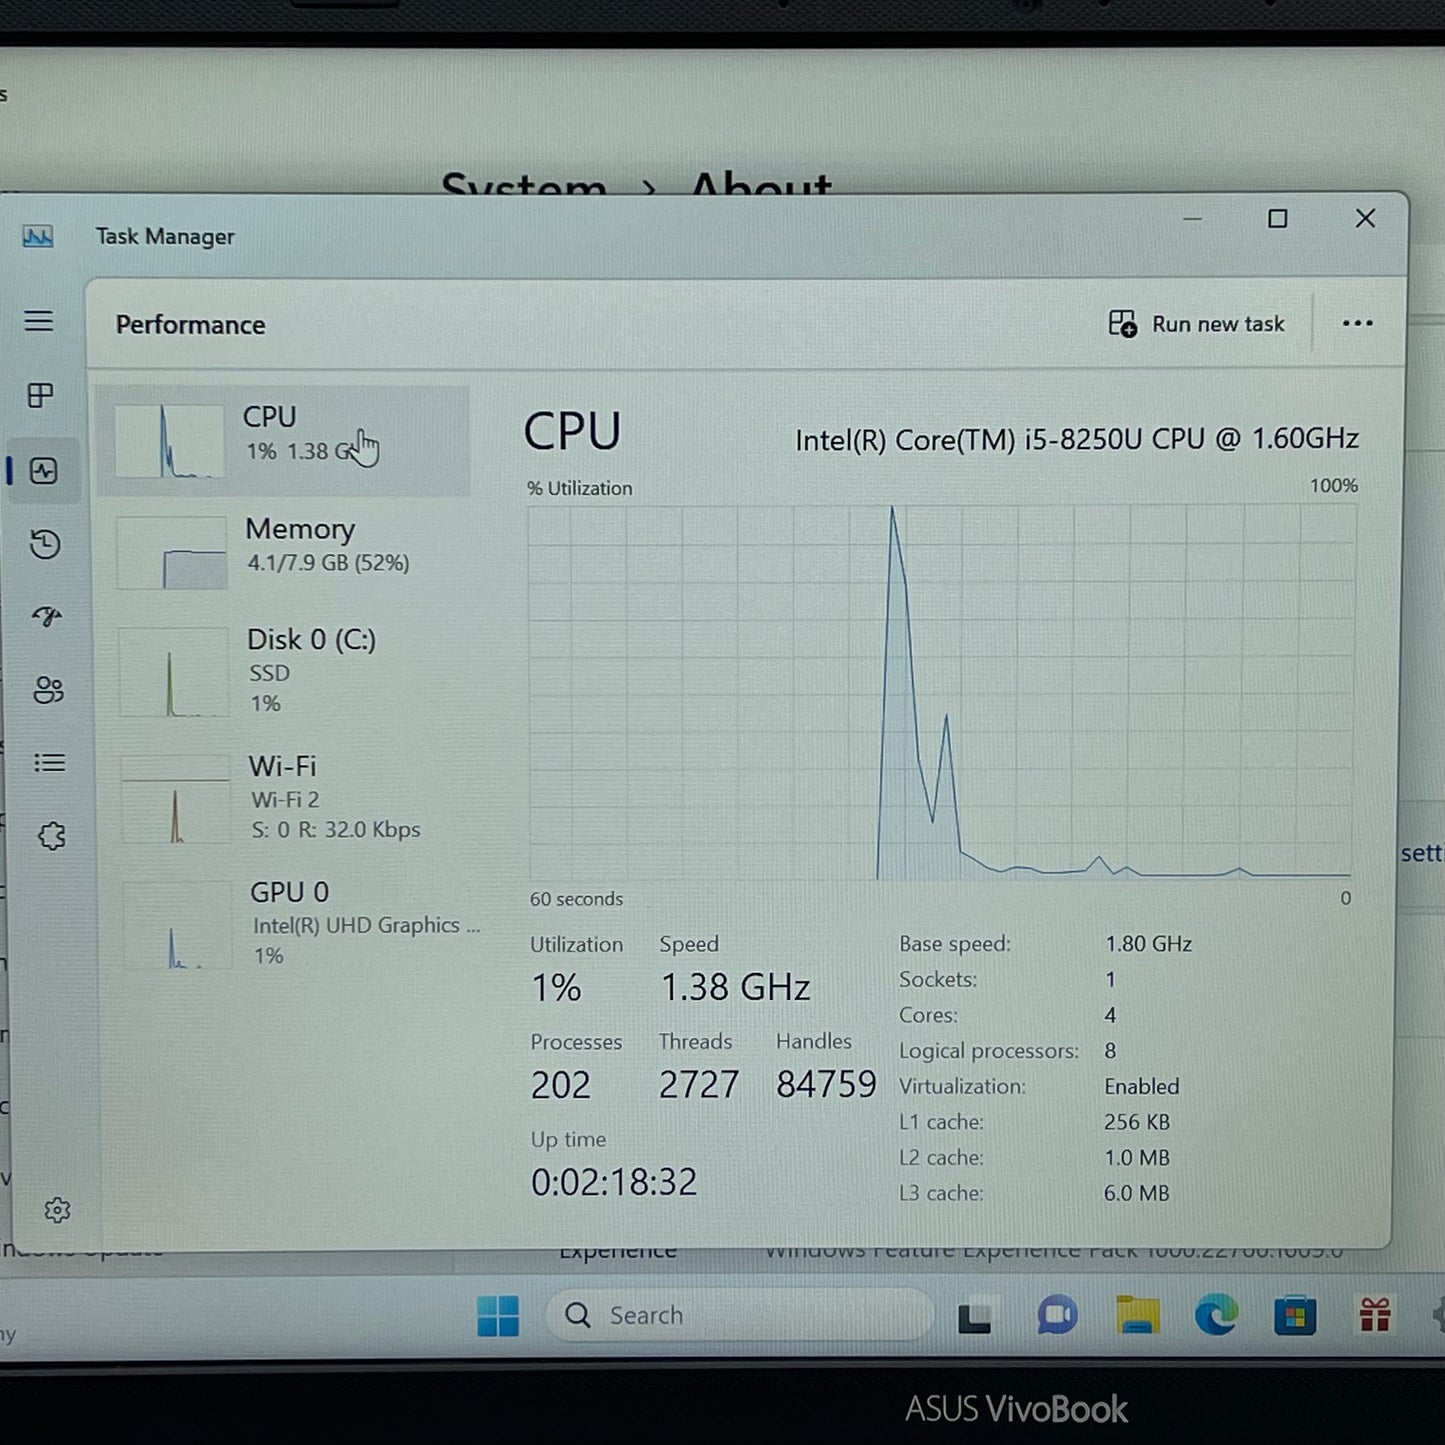The height and width of the screenshot is (1445, 1445).
Task: Open the Windows Start menu
Action: pos(498,1315)
